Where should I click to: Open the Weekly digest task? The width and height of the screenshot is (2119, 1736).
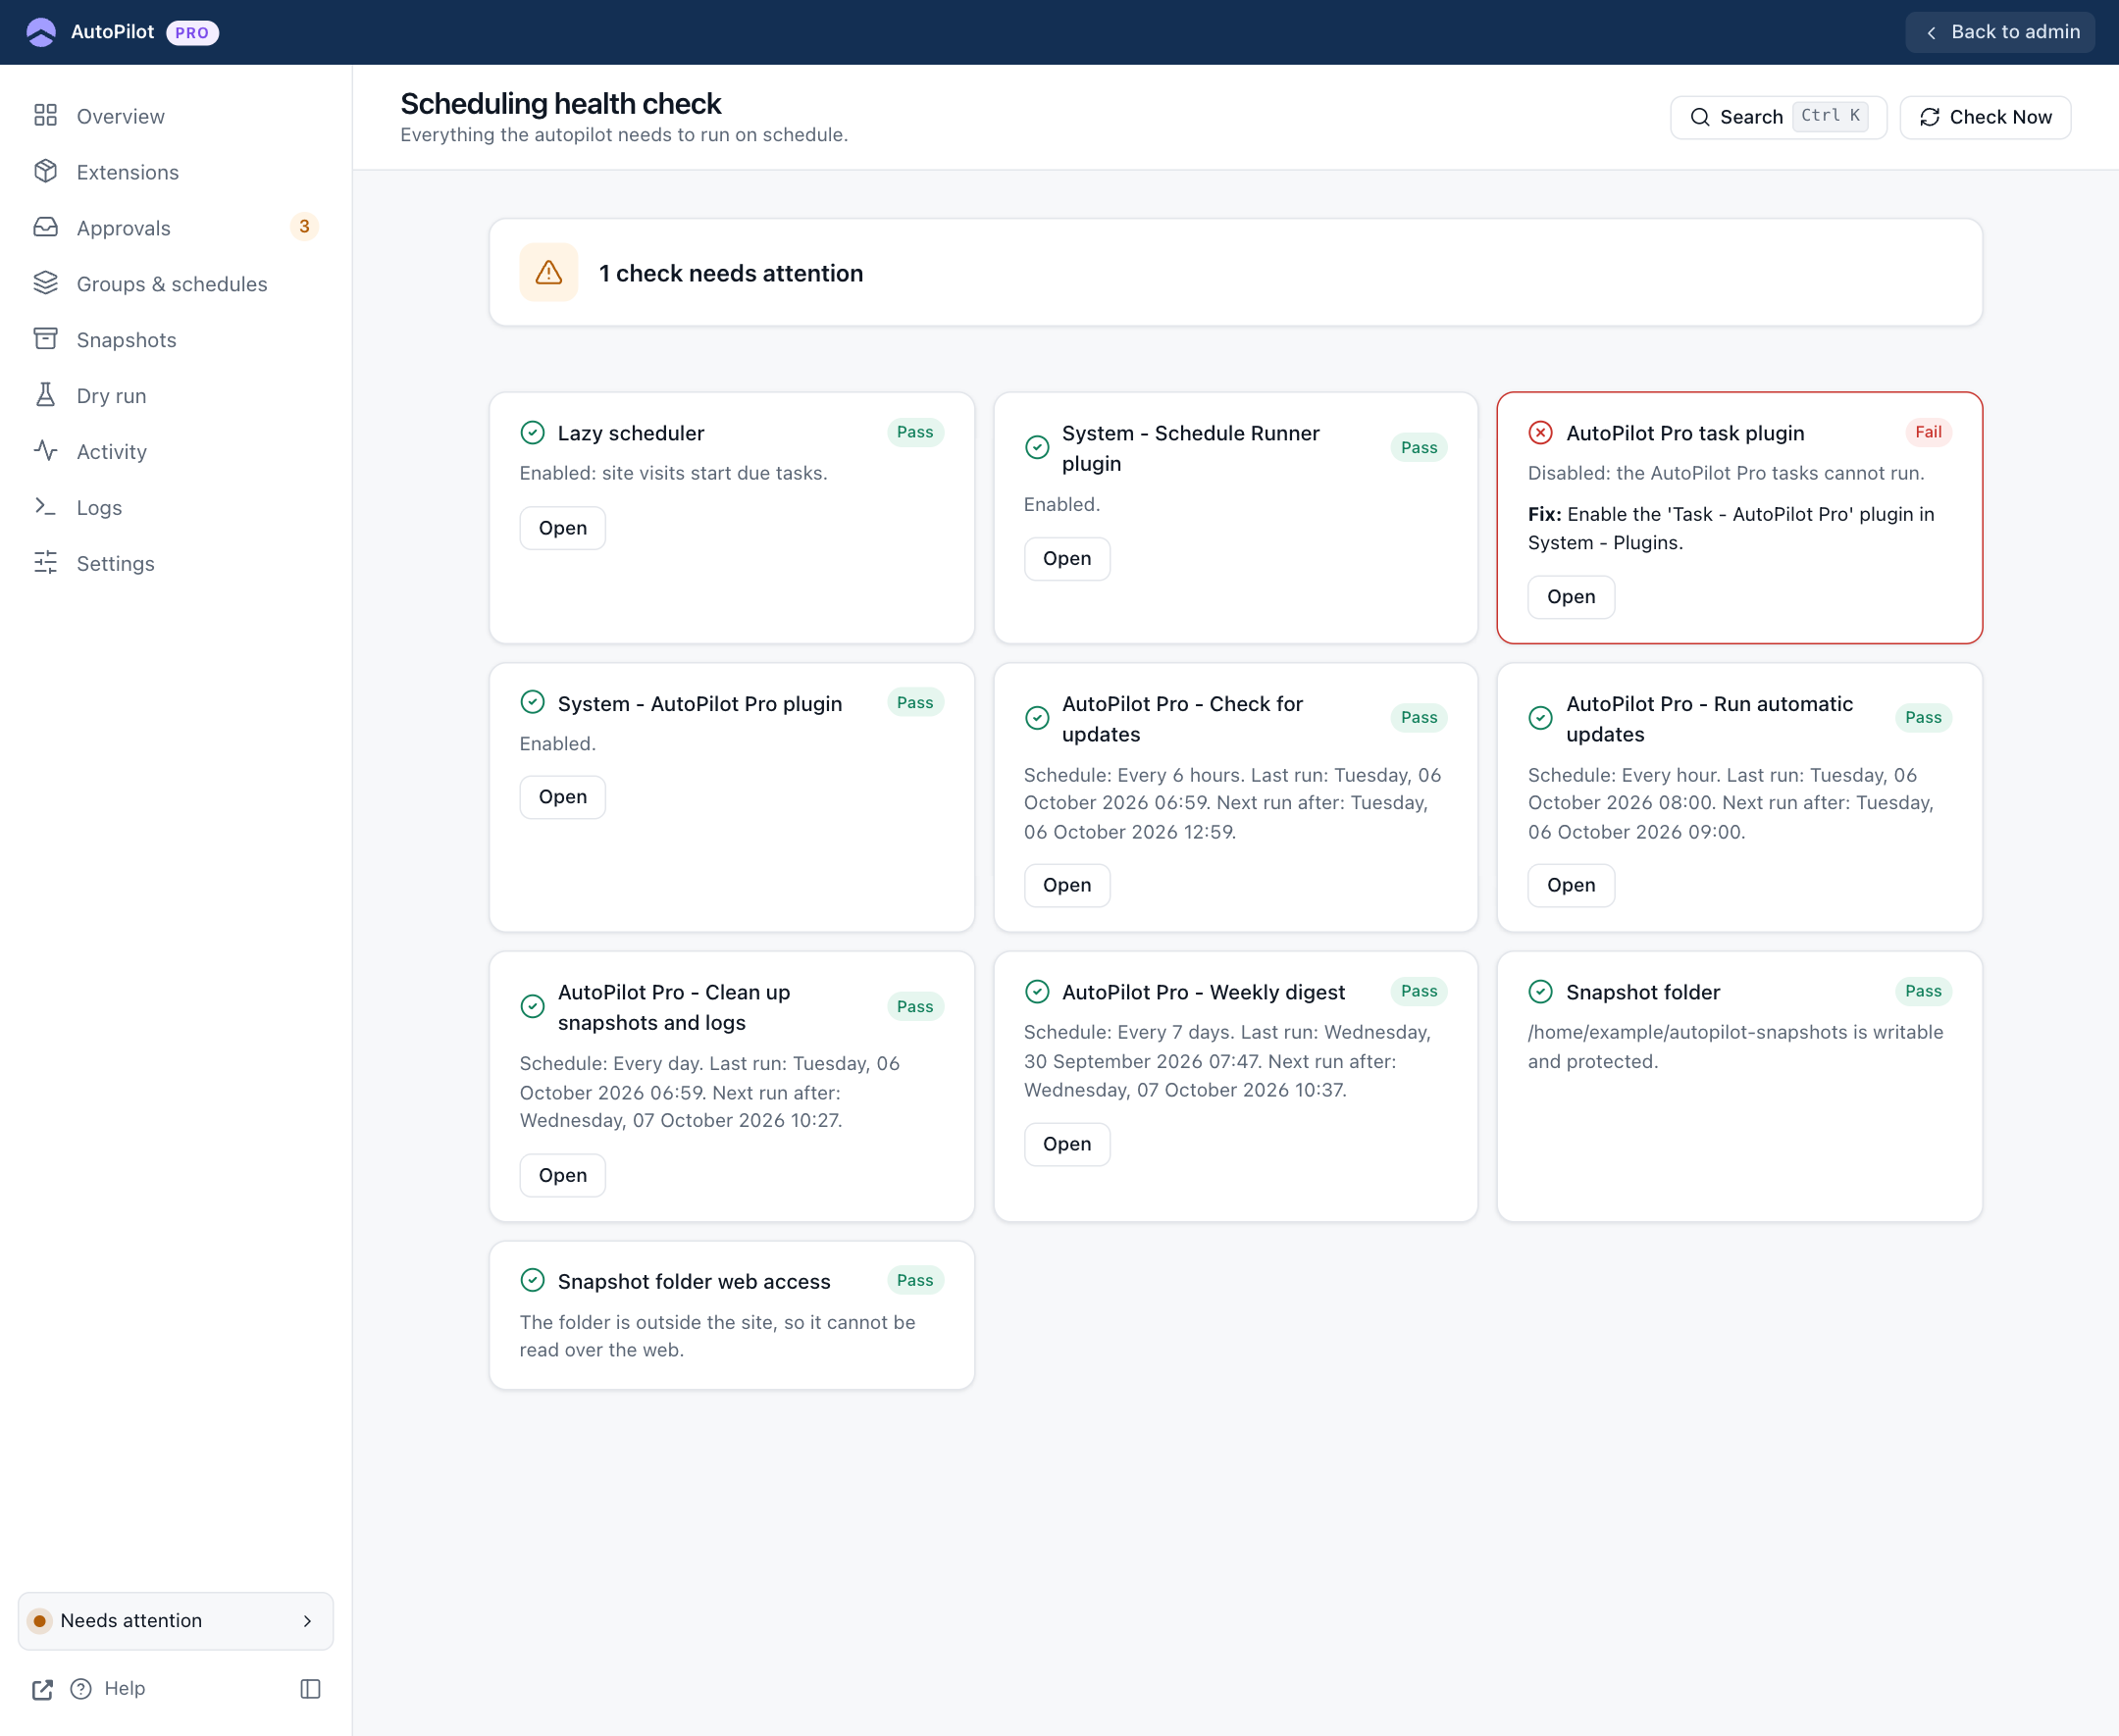point(1066,1144)
